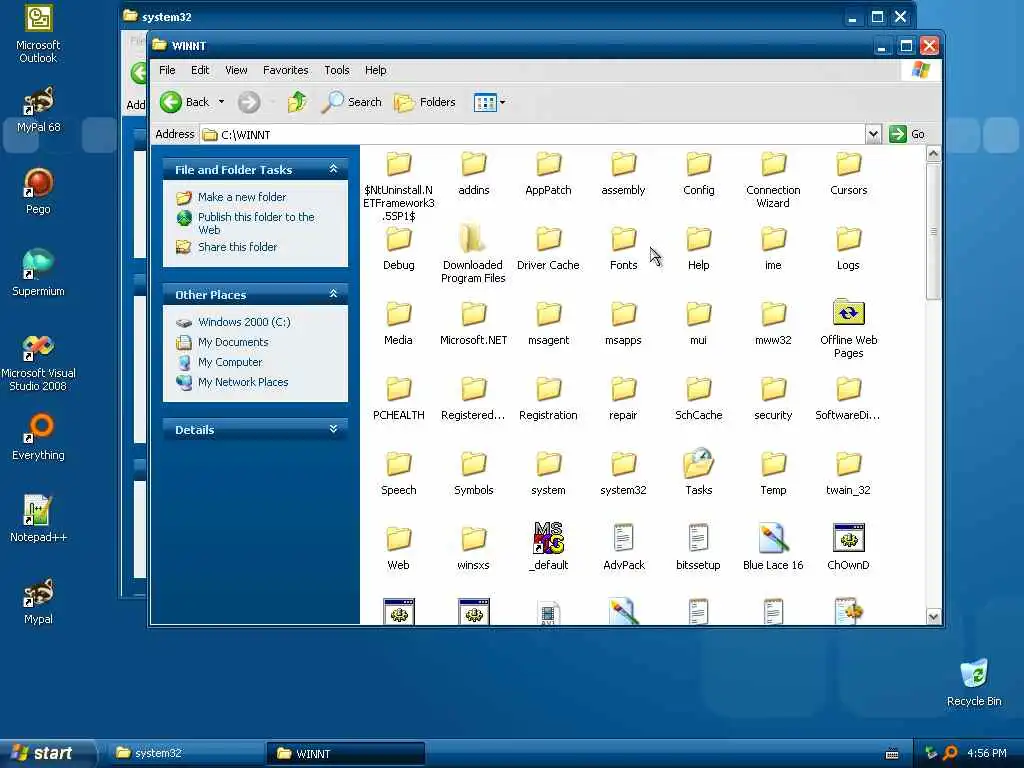Image resolution: width=1024 pixels, height=768 pixels.
Task: Select the Connection Wizard folder
Action: click(x=773, y=180)
